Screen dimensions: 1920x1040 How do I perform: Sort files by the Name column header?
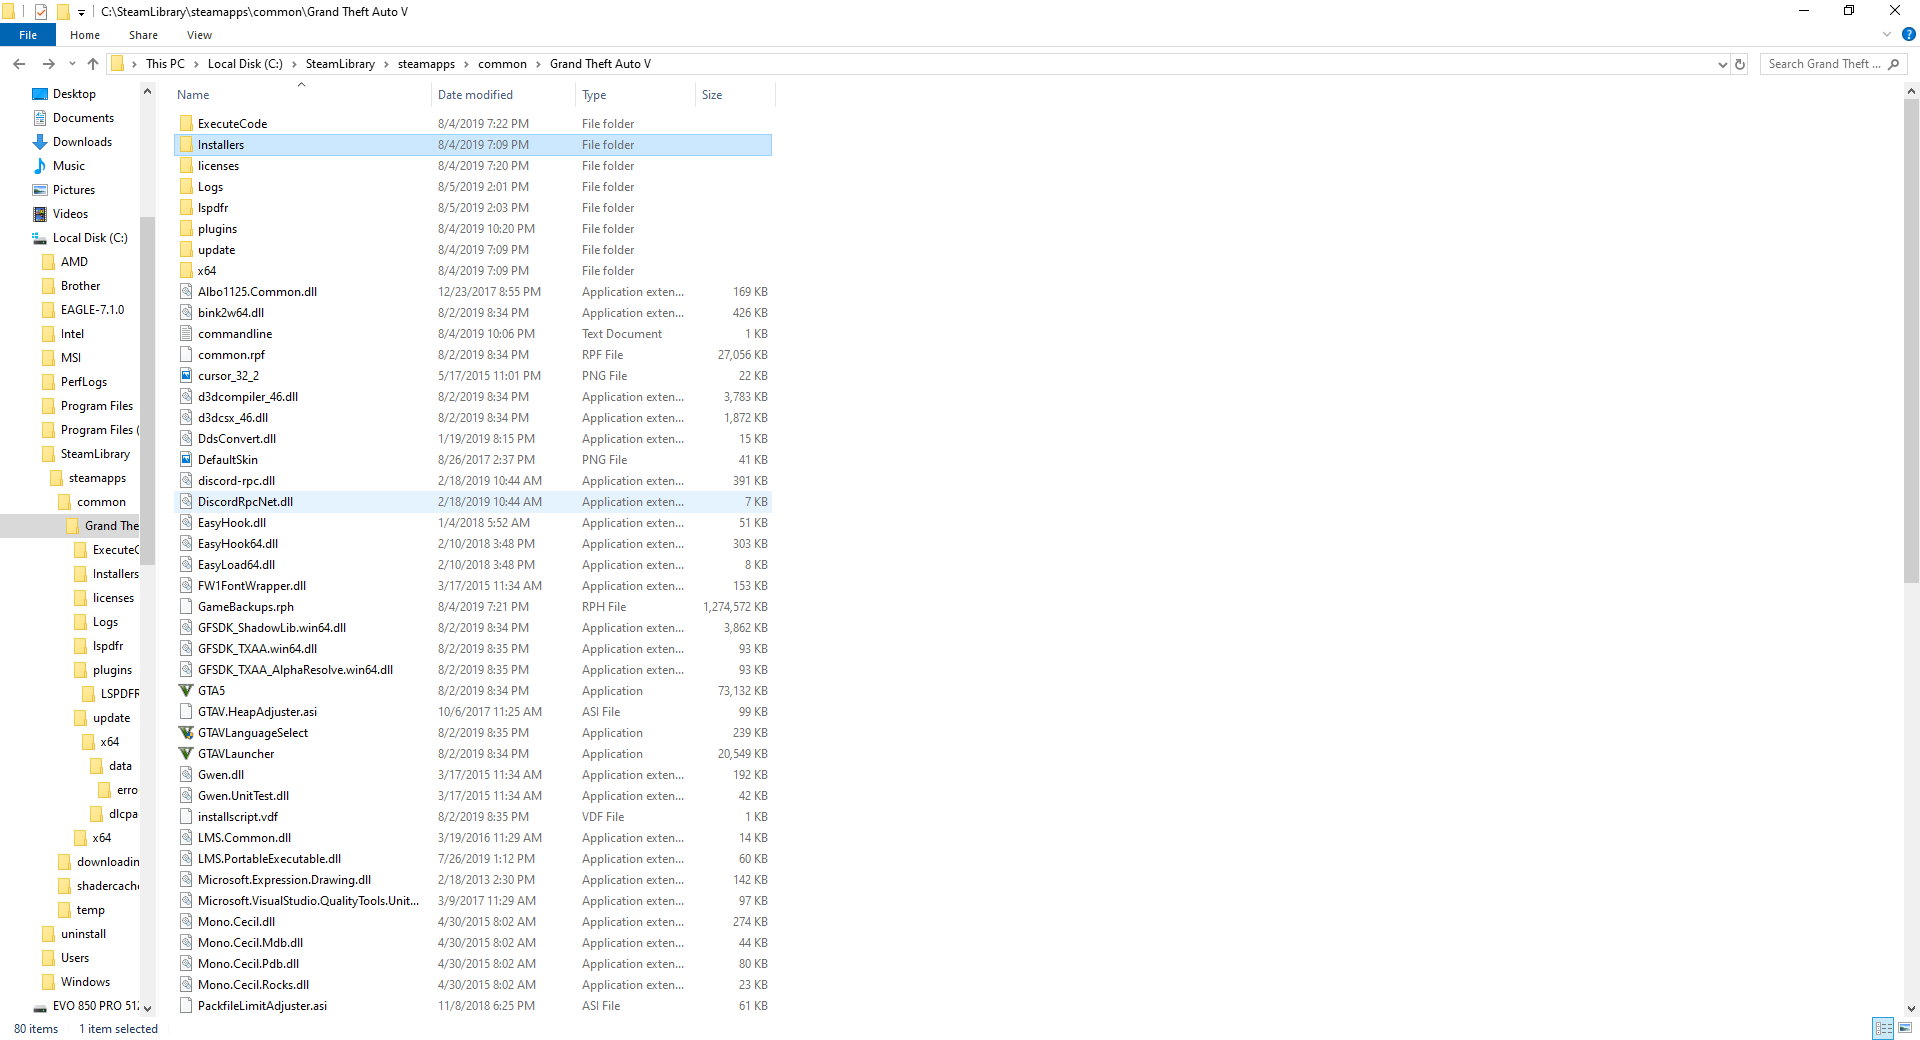pos(301,95)
